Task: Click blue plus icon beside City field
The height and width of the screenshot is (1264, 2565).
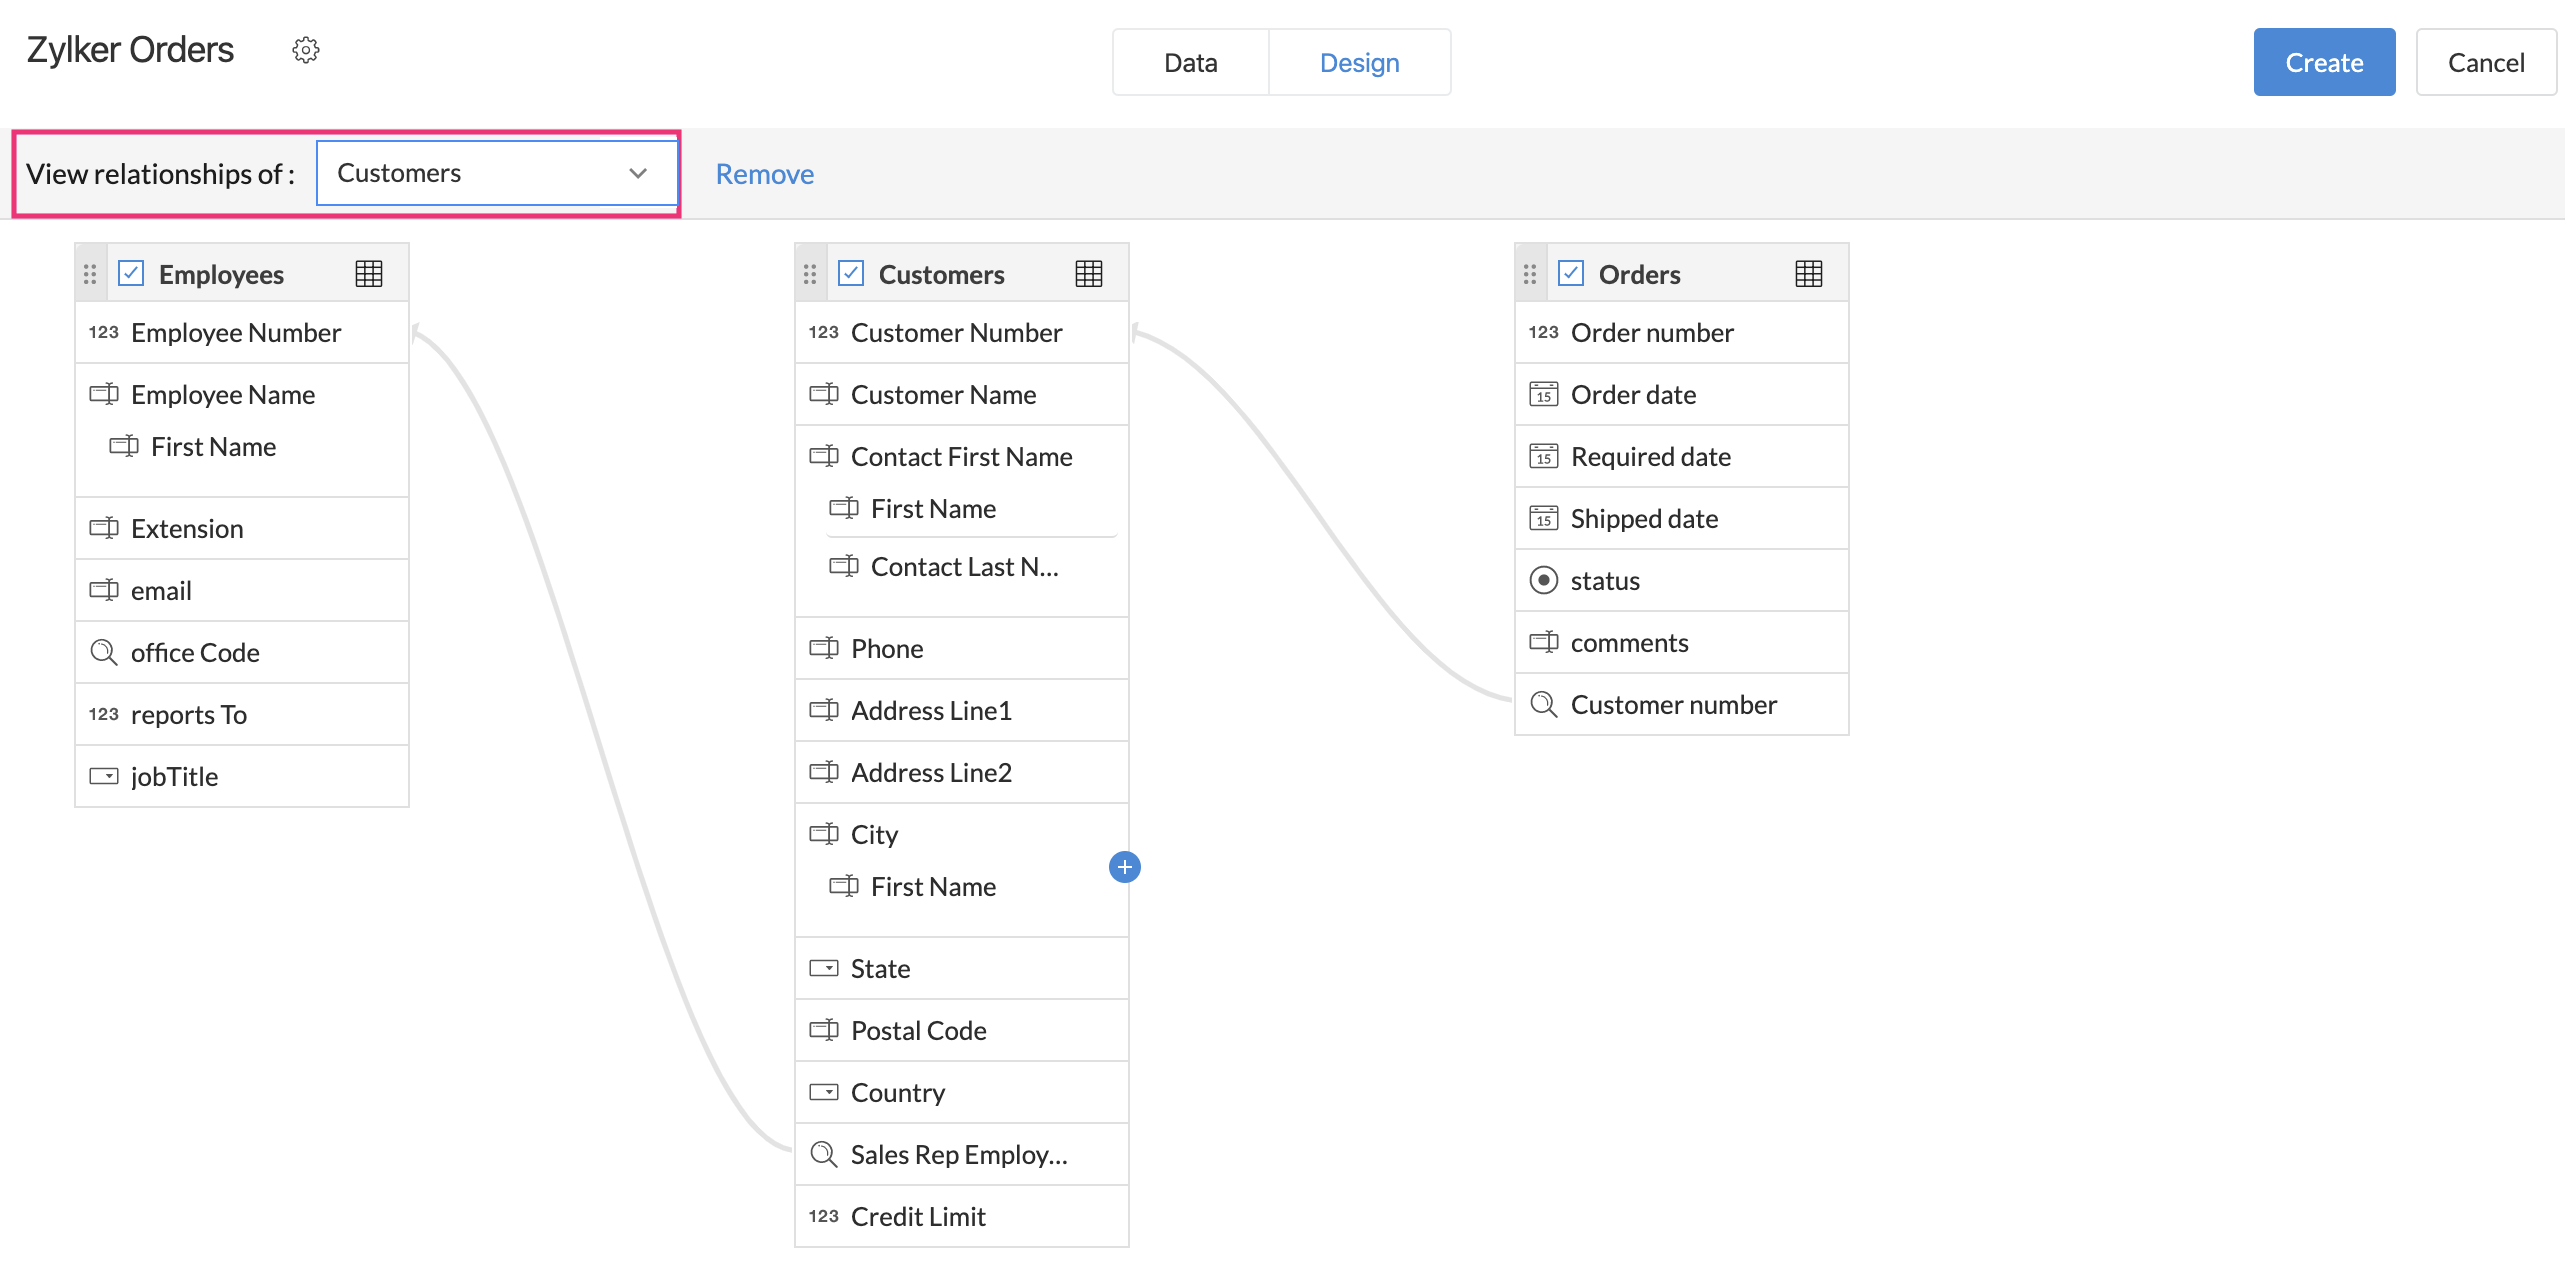Action: (1124, 867)
